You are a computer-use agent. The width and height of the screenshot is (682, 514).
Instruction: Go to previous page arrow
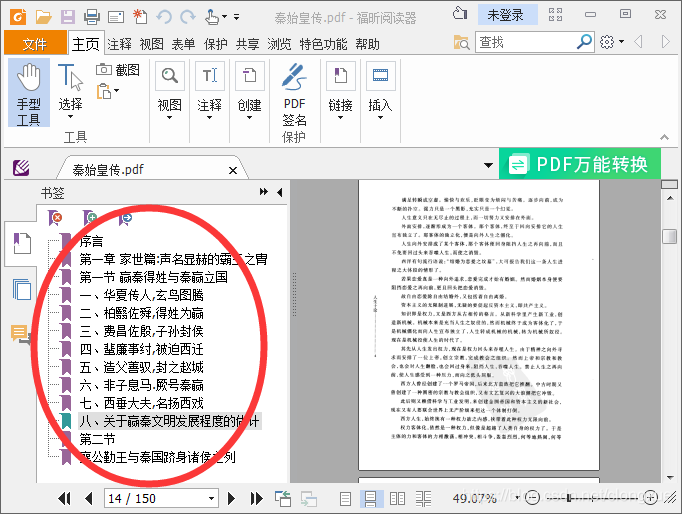click(x=89, y=498)
